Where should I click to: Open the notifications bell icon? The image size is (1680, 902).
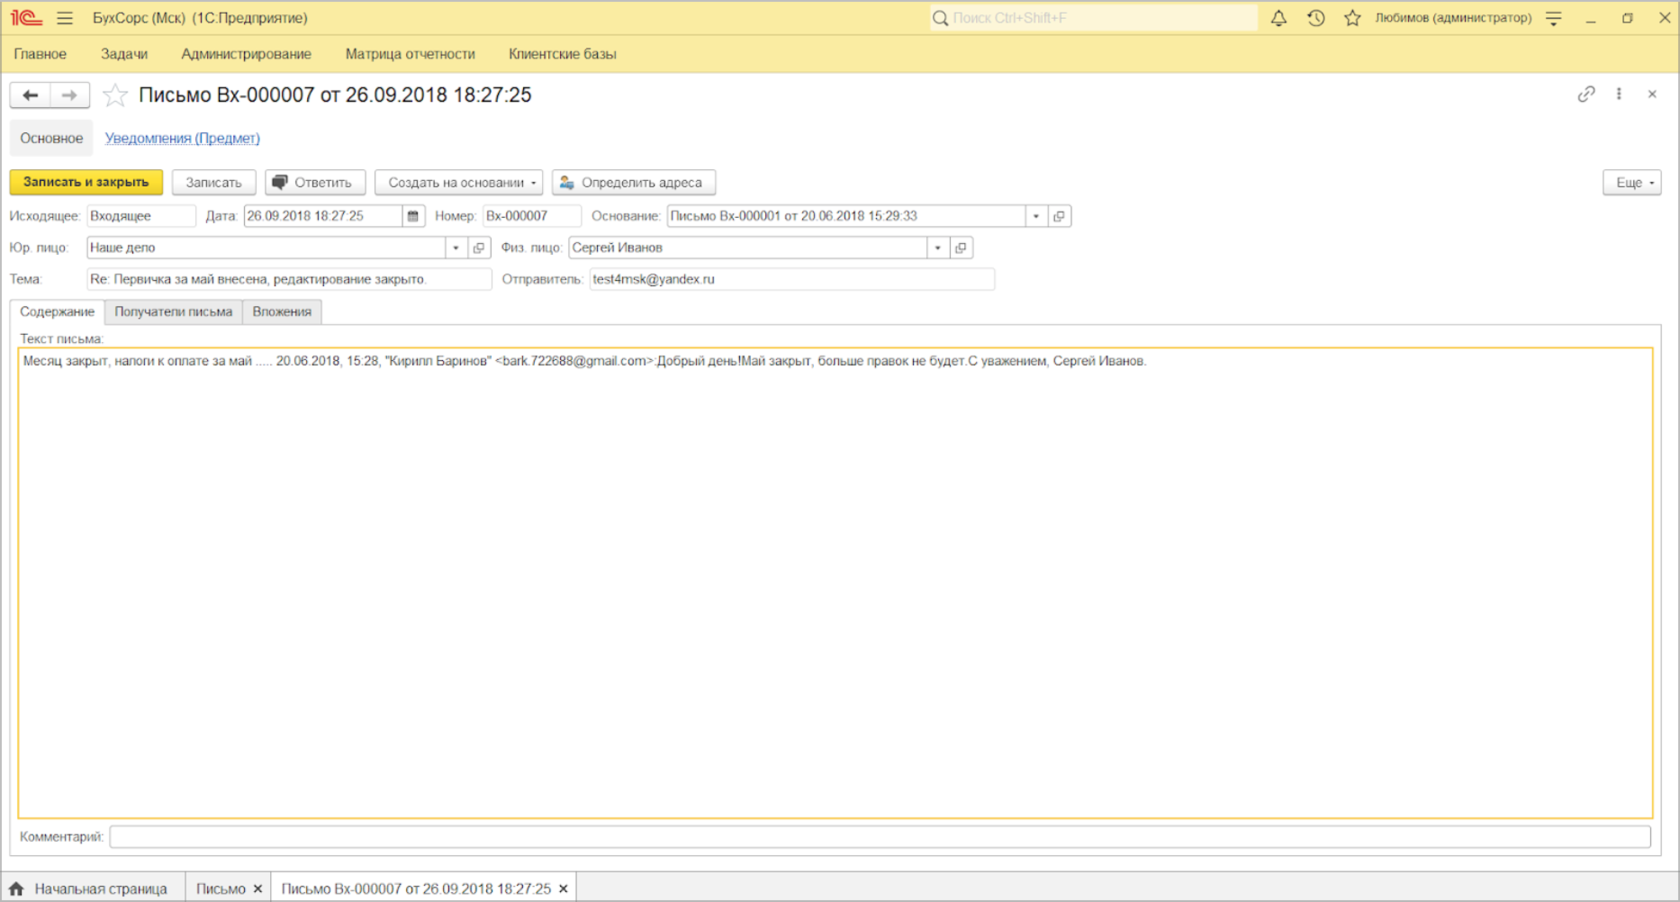1278,18
